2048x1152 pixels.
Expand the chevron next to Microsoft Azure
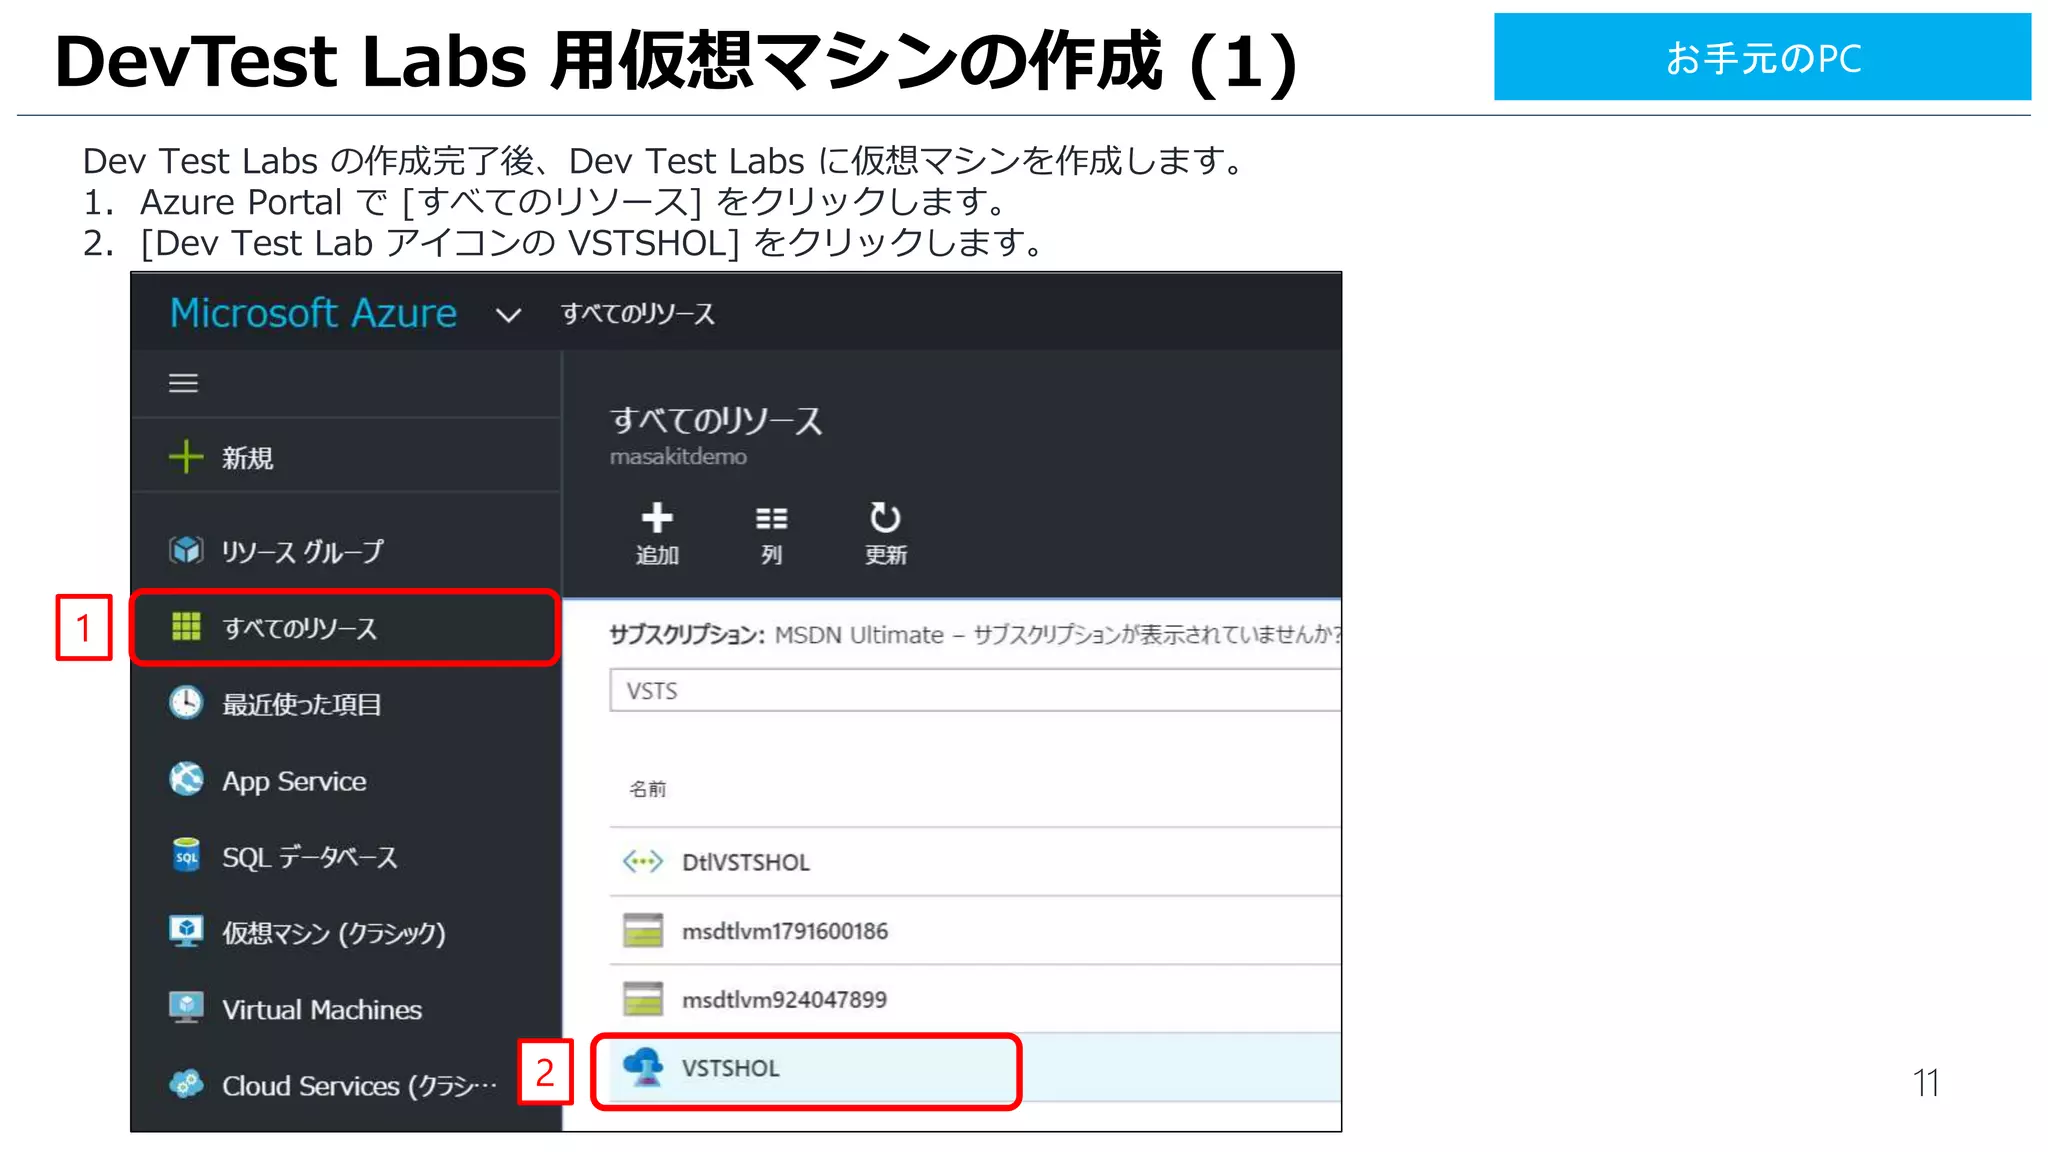508,316
